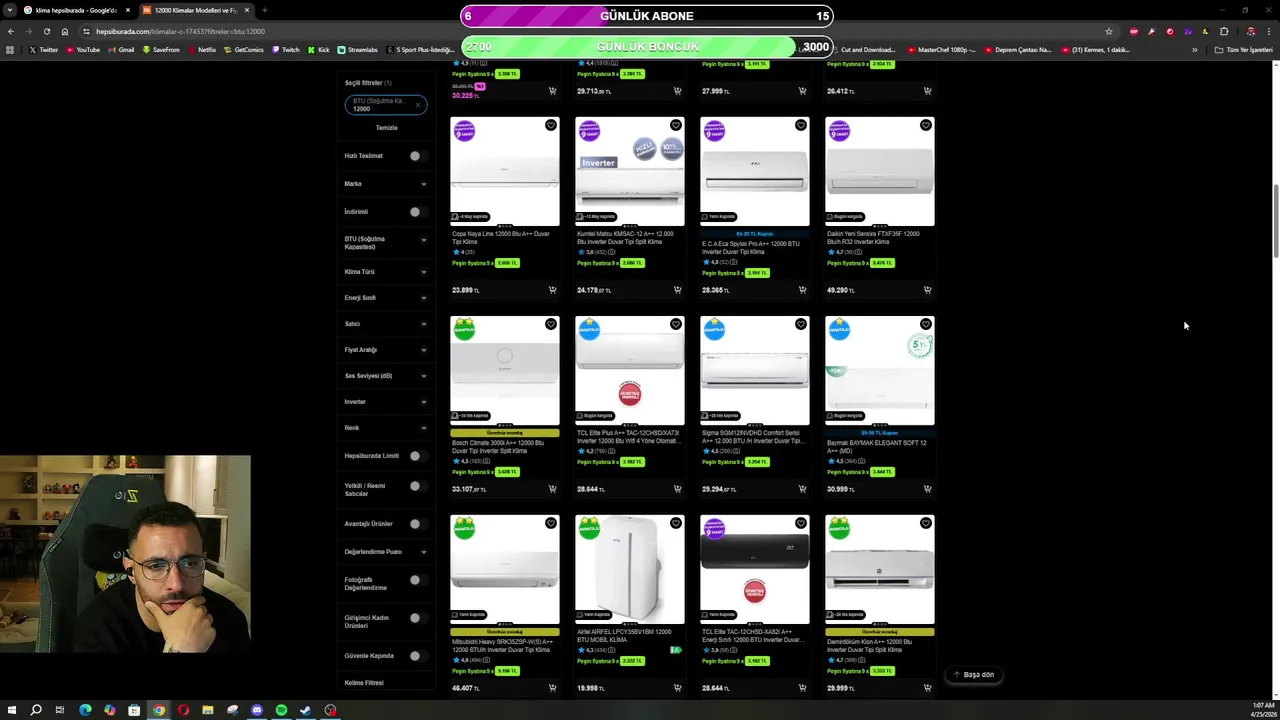
Task: Open Kelime Filtresi section
Action: (x=364, y=683)
